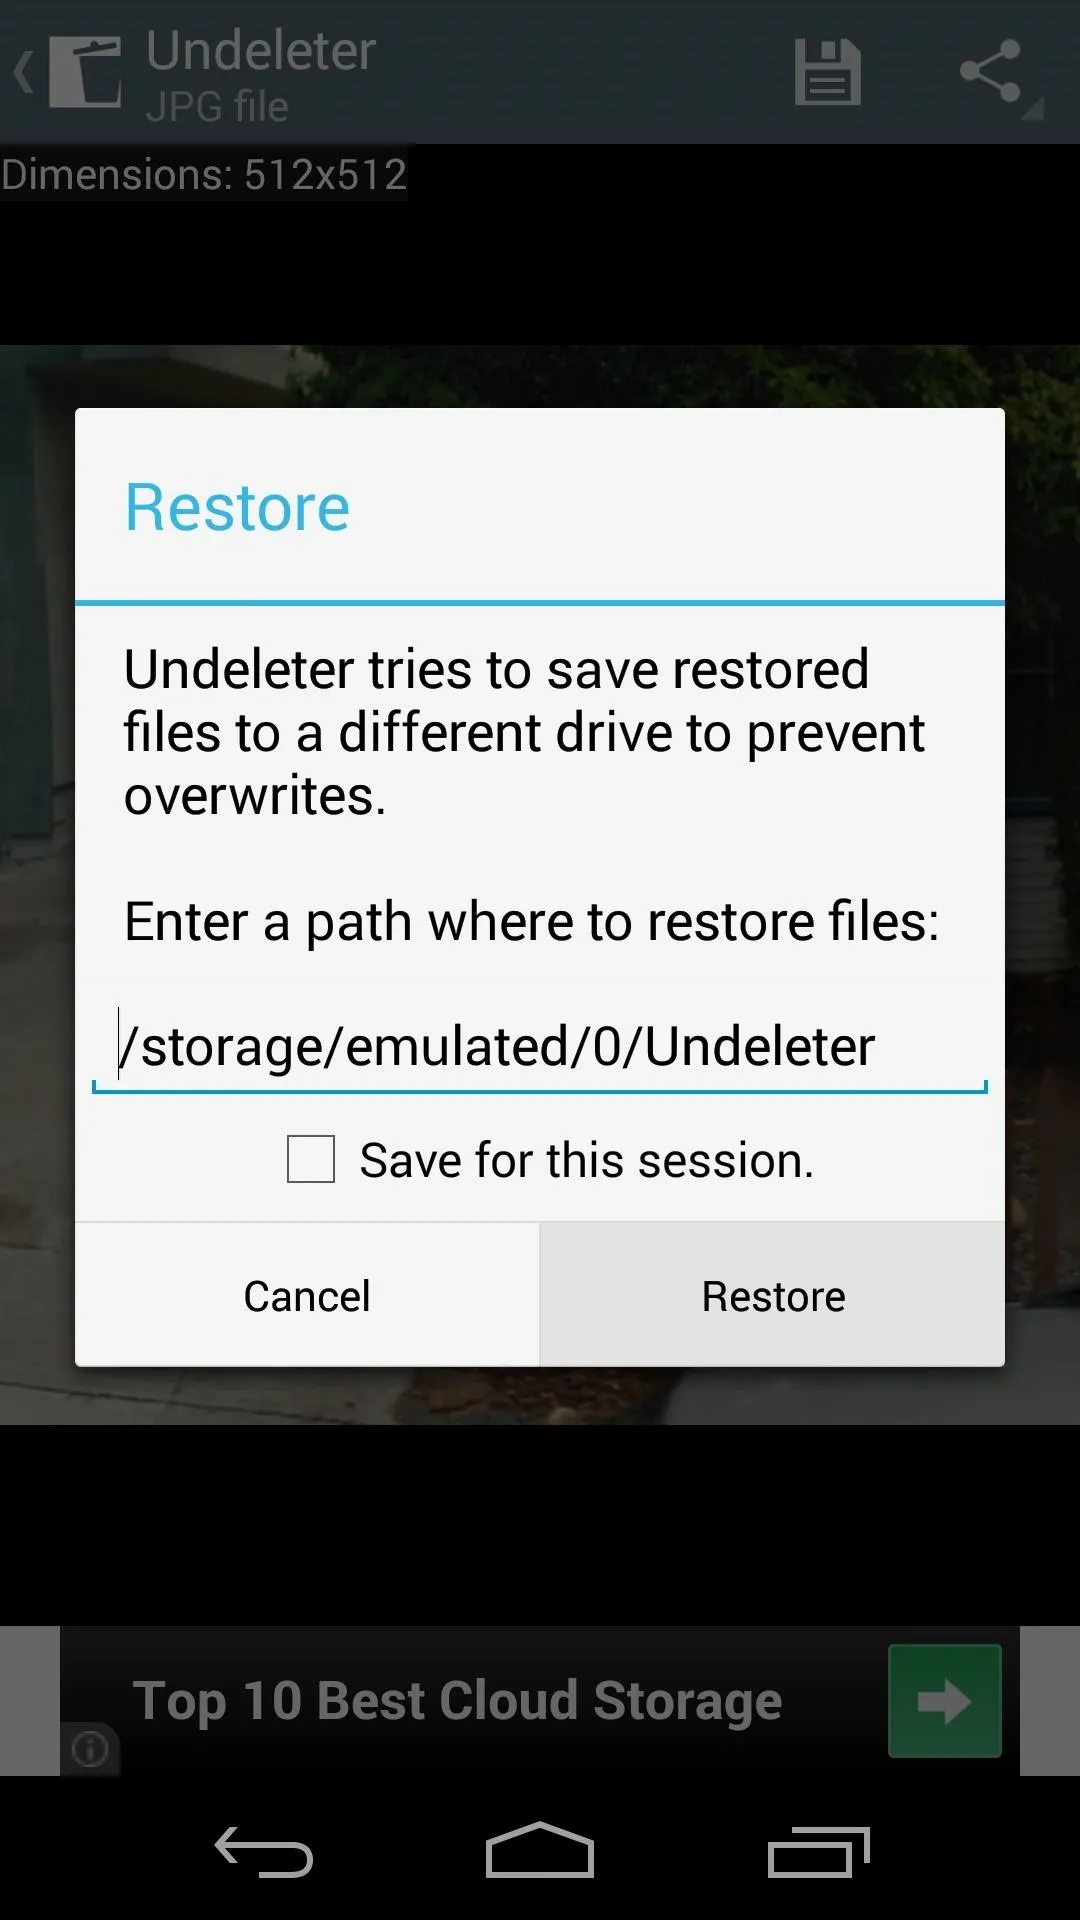Tap the Android back navigation button
The height and width of the screenshot is (1920, 1080).
[x=264, y=1851]
